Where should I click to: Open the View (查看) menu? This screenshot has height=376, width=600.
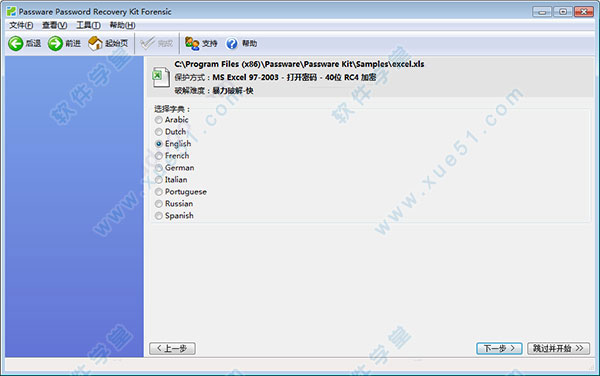pos(54,25)
